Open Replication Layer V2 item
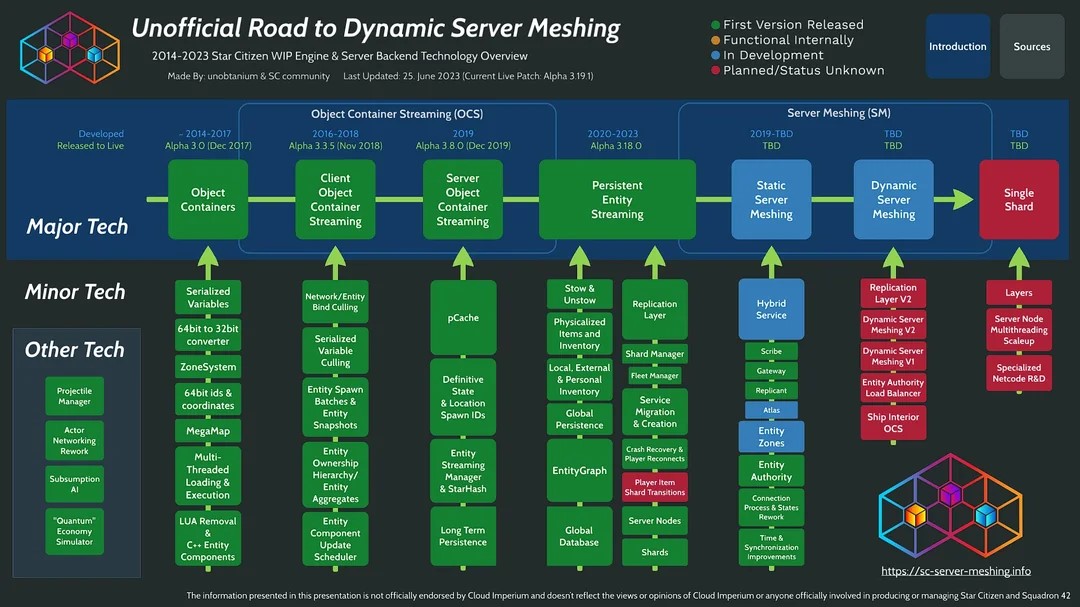Image resolution: width=1080 pixels, height=607 pixels. (893, 293)
